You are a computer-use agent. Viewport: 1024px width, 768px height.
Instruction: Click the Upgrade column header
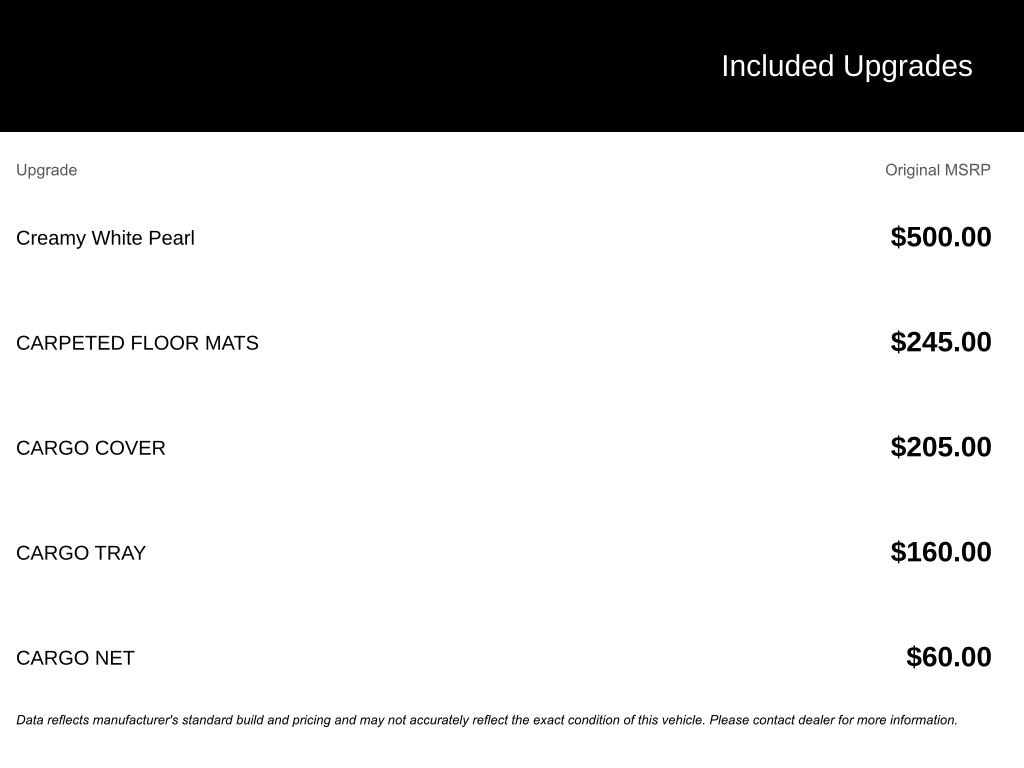coord(46,170)
